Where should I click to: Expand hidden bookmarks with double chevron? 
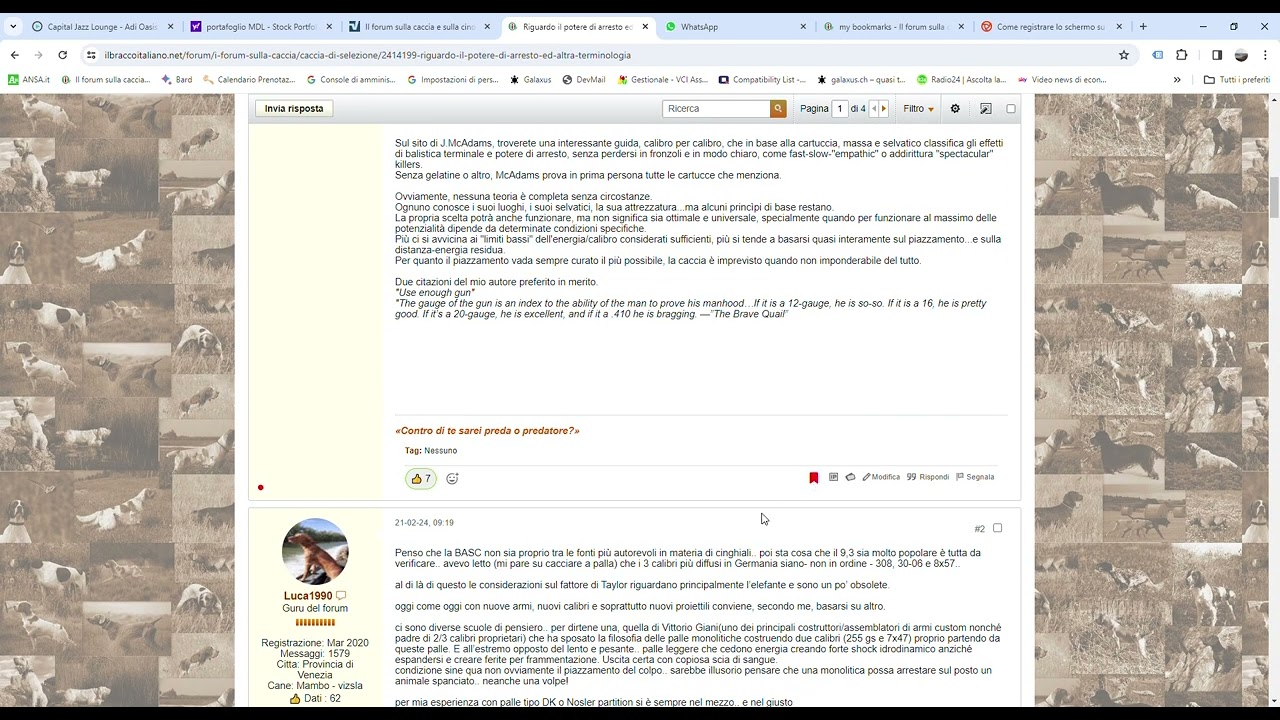click(1177, 79)
